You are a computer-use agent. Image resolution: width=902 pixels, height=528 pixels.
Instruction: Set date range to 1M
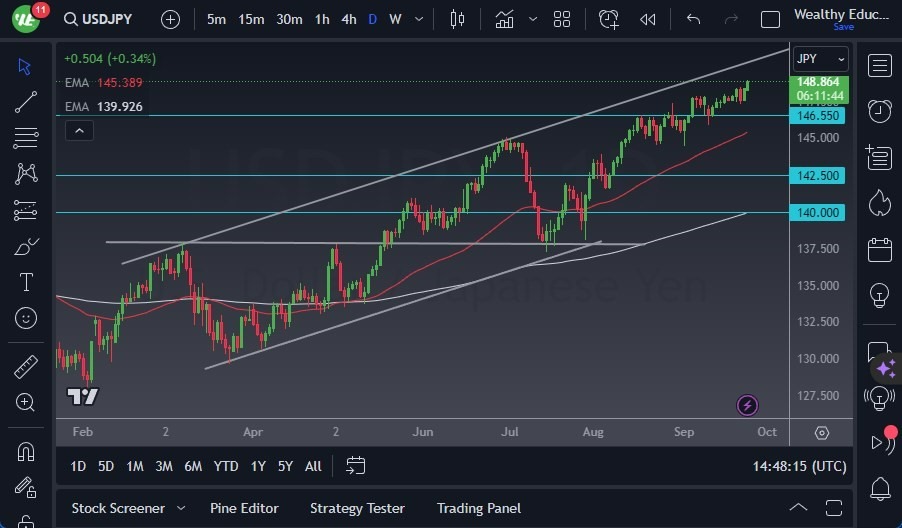[x=135, y=466]
